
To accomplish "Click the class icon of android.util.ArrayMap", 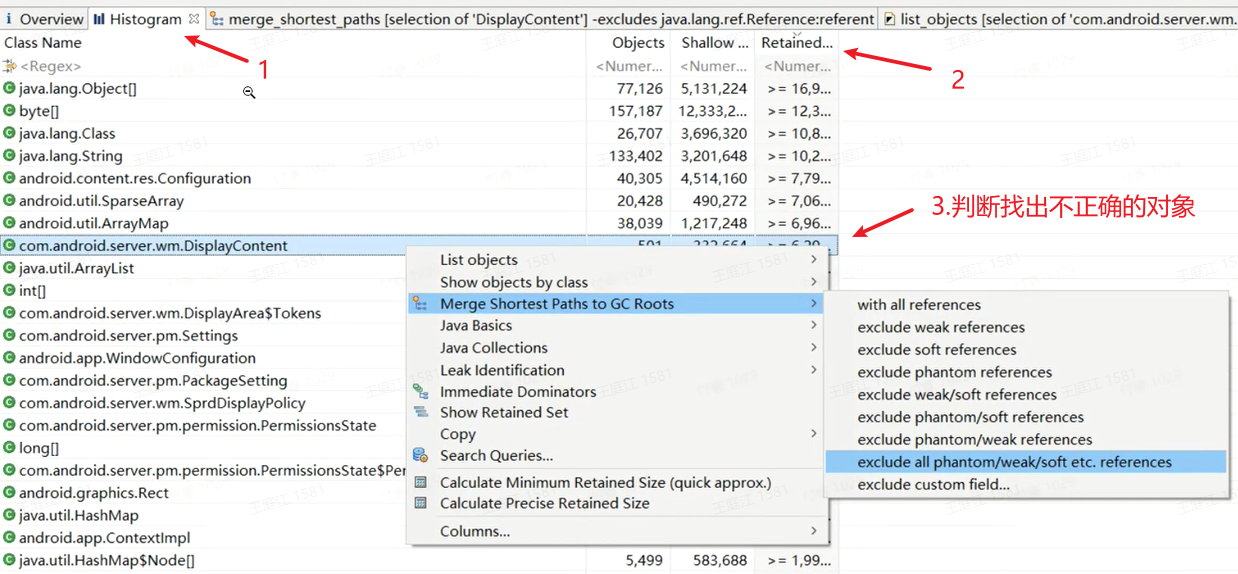I will point(9,223).
